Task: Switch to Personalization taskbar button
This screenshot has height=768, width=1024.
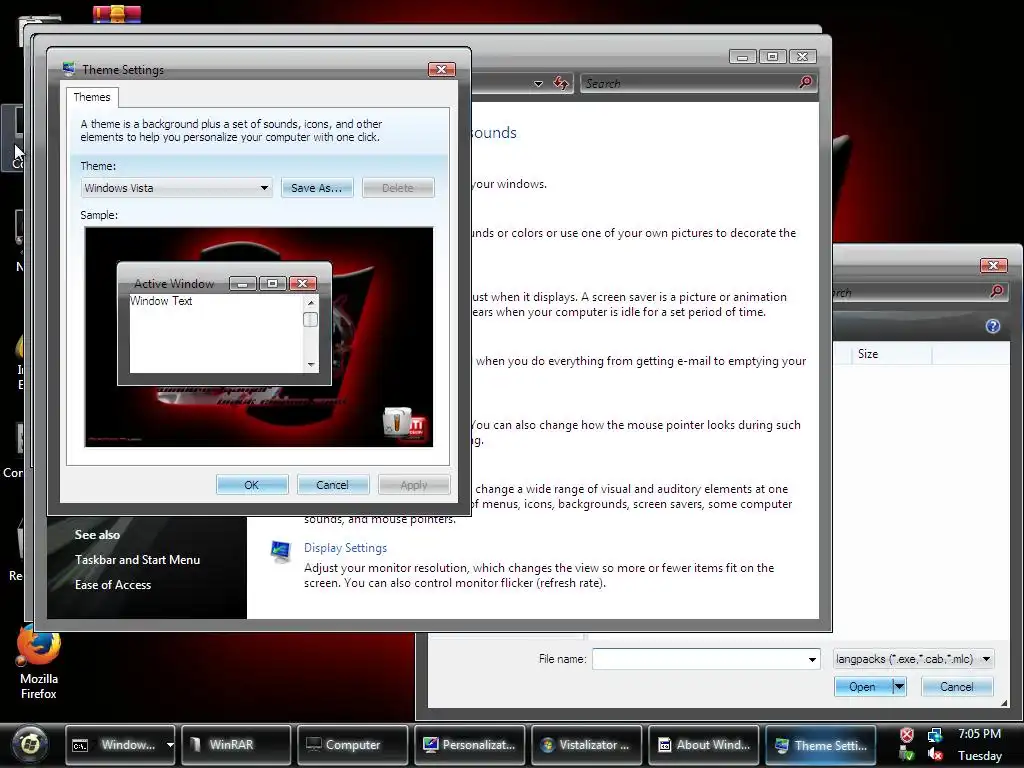Action: click(x=470, y=745)
